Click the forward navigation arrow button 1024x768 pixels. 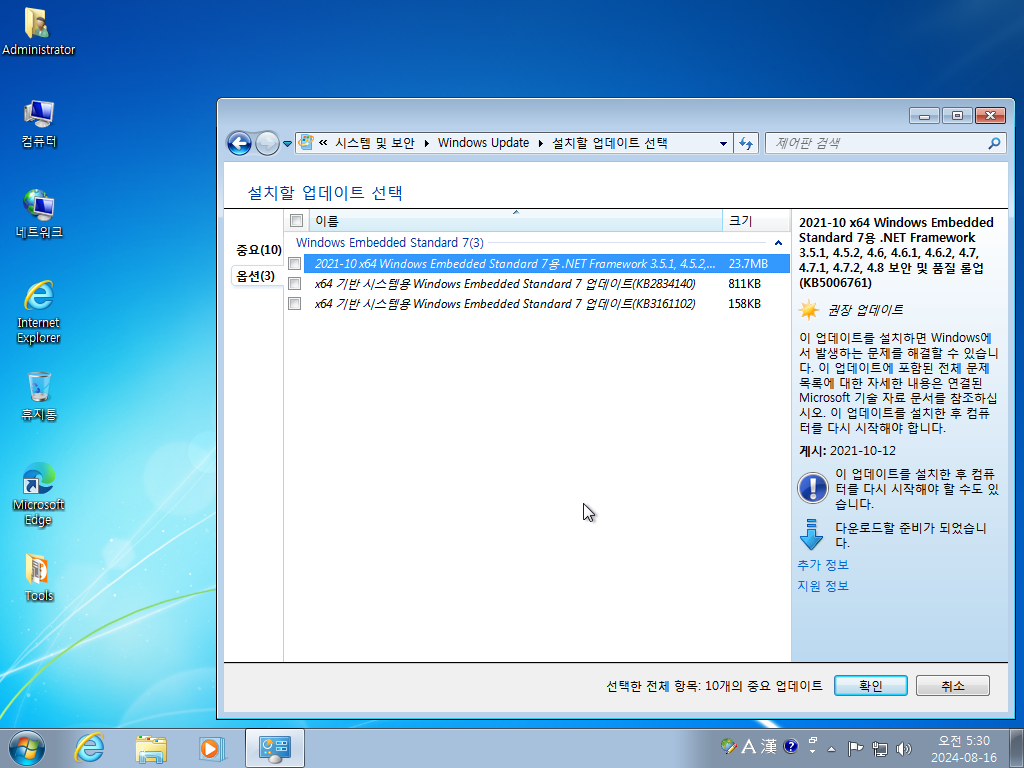[x=266, y=143]
